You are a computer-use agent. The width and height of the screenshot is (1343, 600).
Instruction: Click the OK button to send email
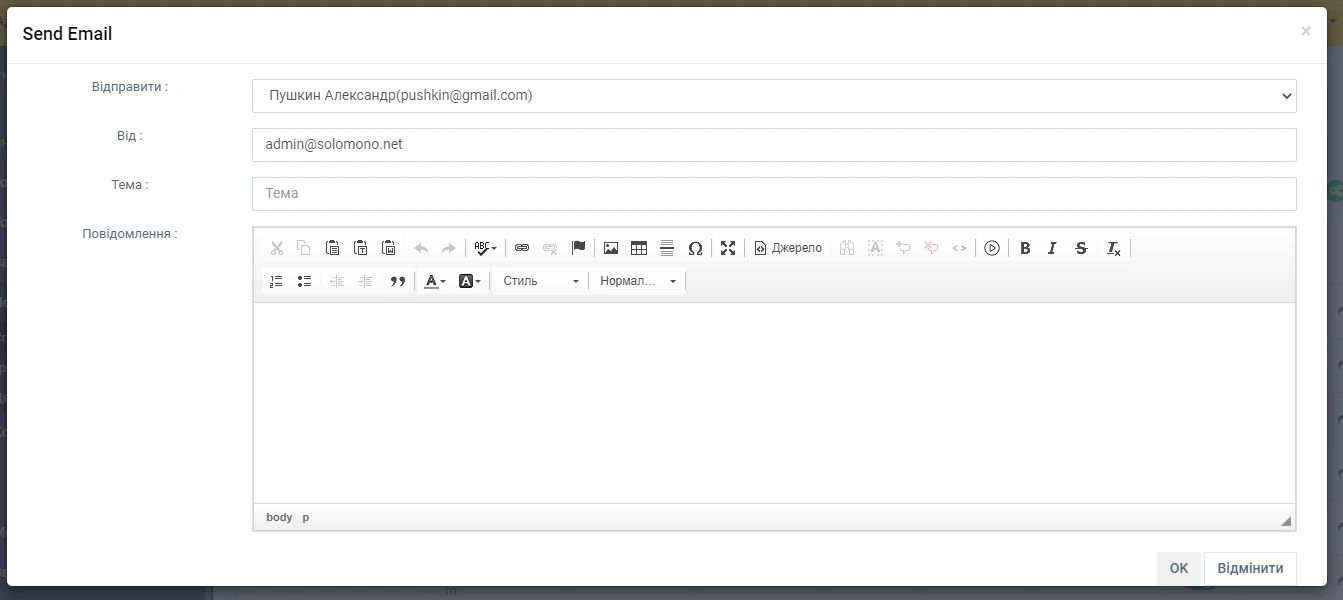coord(1179,568)
